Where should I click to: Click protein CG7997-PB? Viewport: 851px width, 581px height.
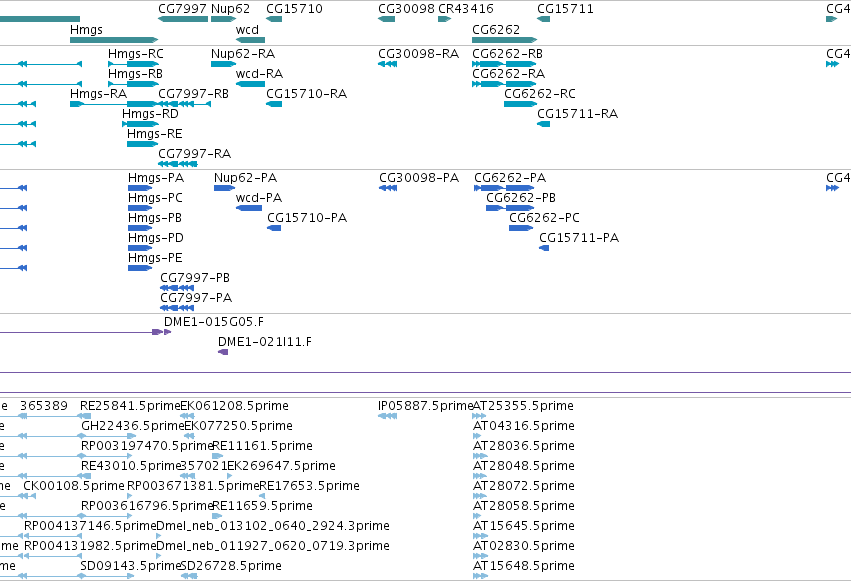(195, 278)
